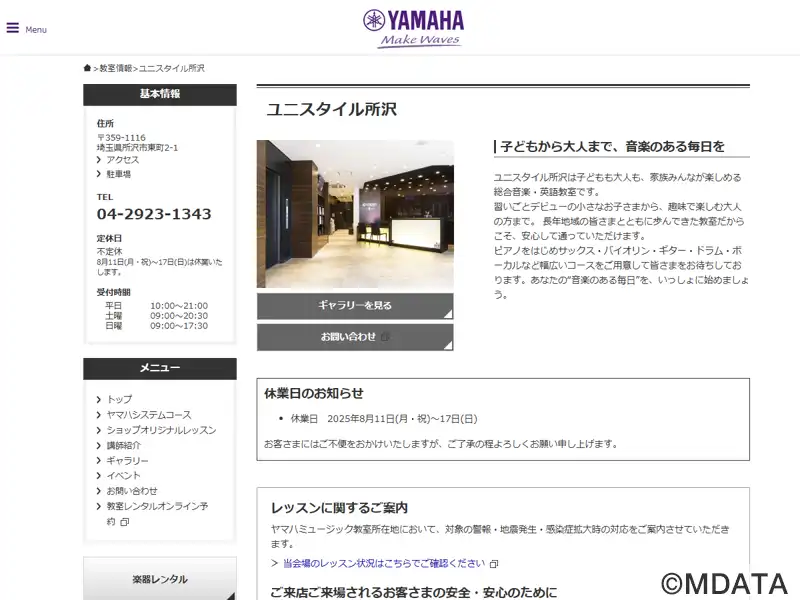Click the chevron before 講師紹介
800x600 pixels.
click(x=99, y=445)
